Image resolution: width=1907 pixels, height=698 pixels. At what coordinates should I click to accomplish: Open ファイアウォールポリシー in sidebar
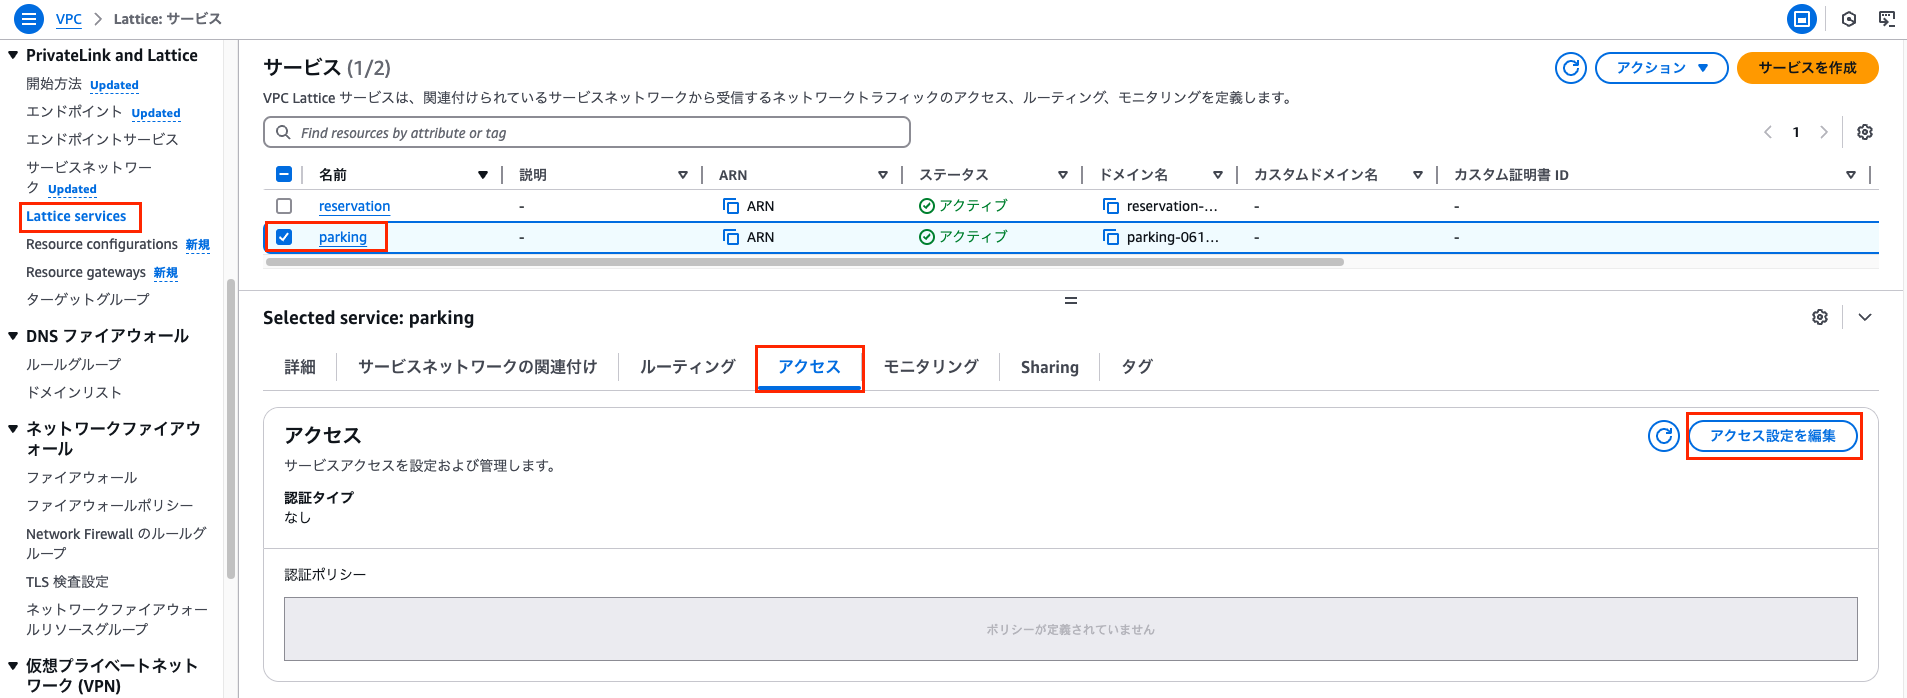tap(110, 505)
